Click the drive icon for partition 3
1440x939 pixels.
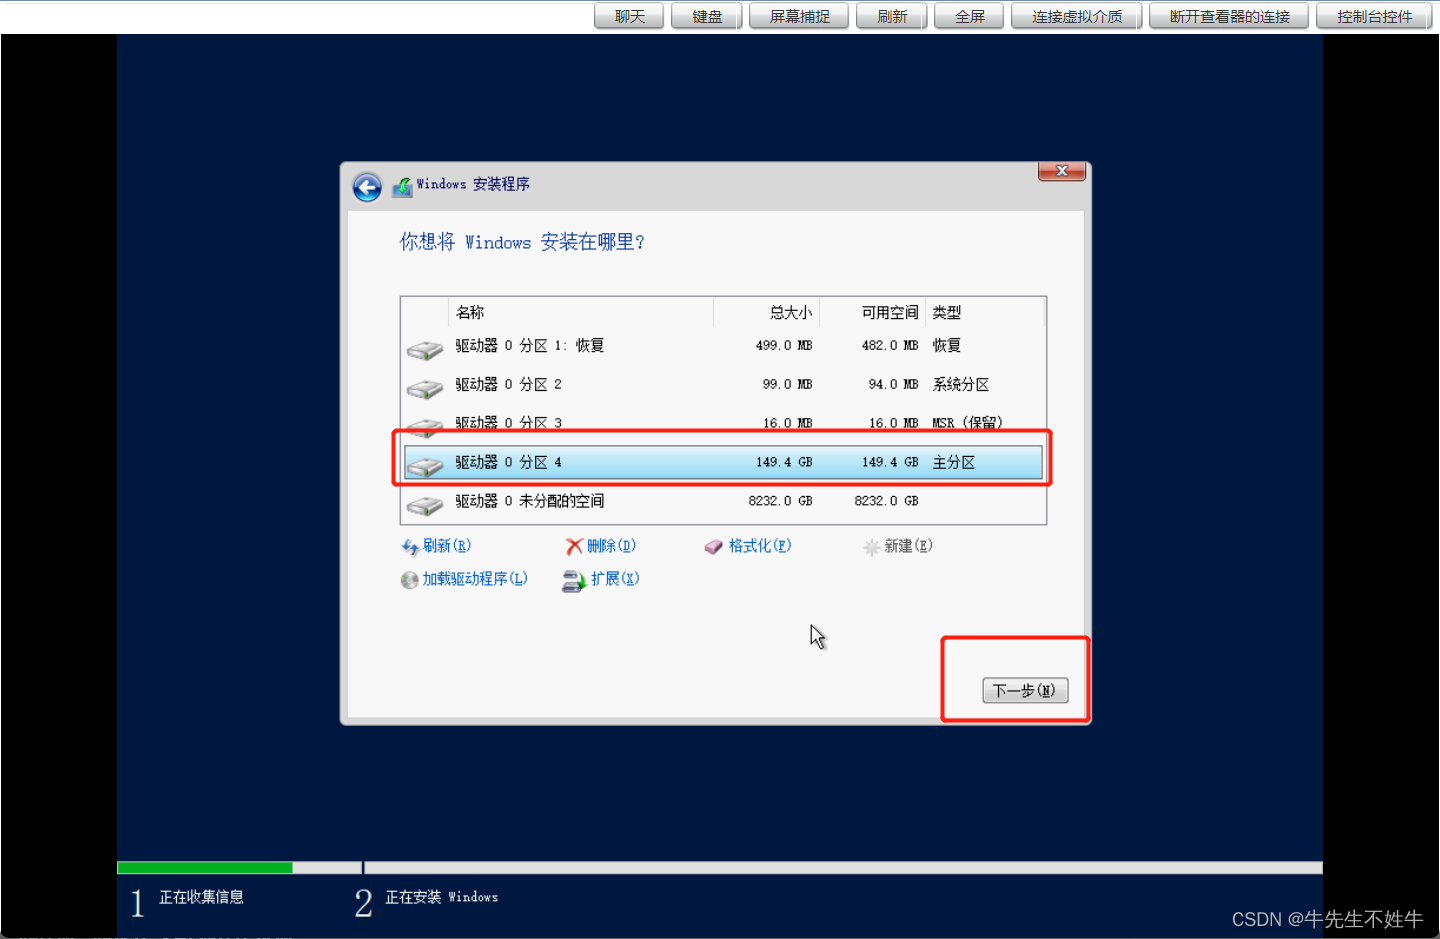425,427
